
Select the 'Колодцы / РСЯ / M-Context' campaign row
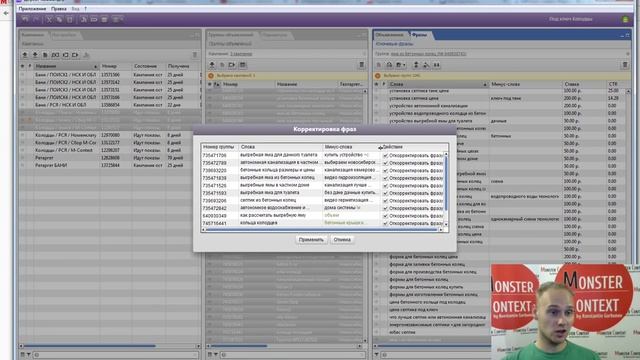coord(110,150)
